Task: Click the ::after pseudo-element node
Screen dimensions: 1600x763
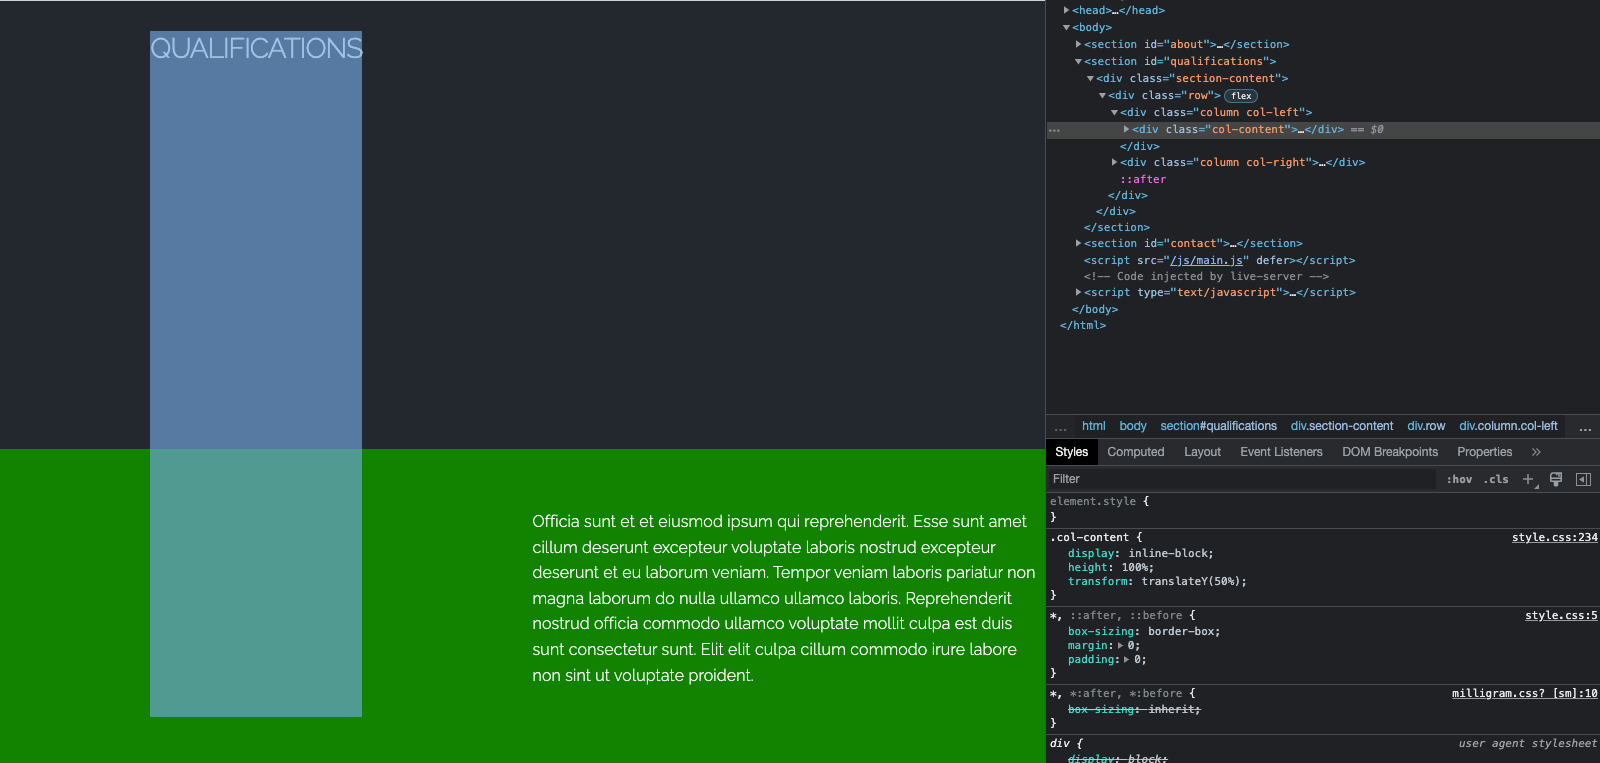Action: click(1143, 180)
